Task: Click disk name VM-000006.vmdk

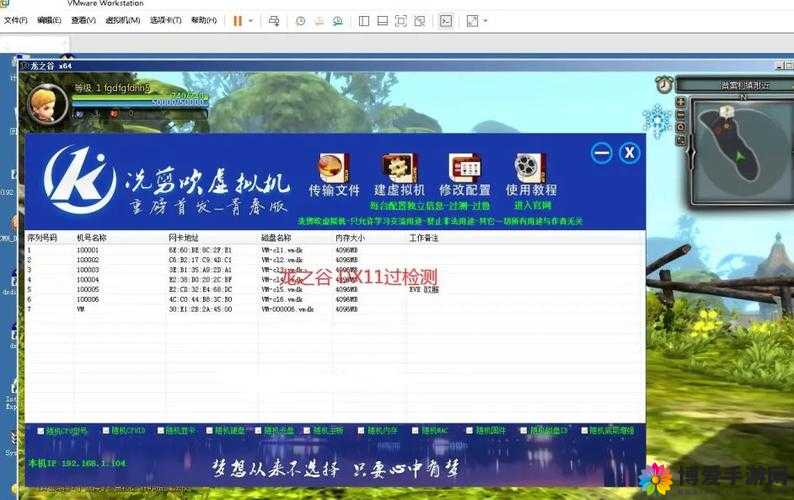Action: point(288,309)
